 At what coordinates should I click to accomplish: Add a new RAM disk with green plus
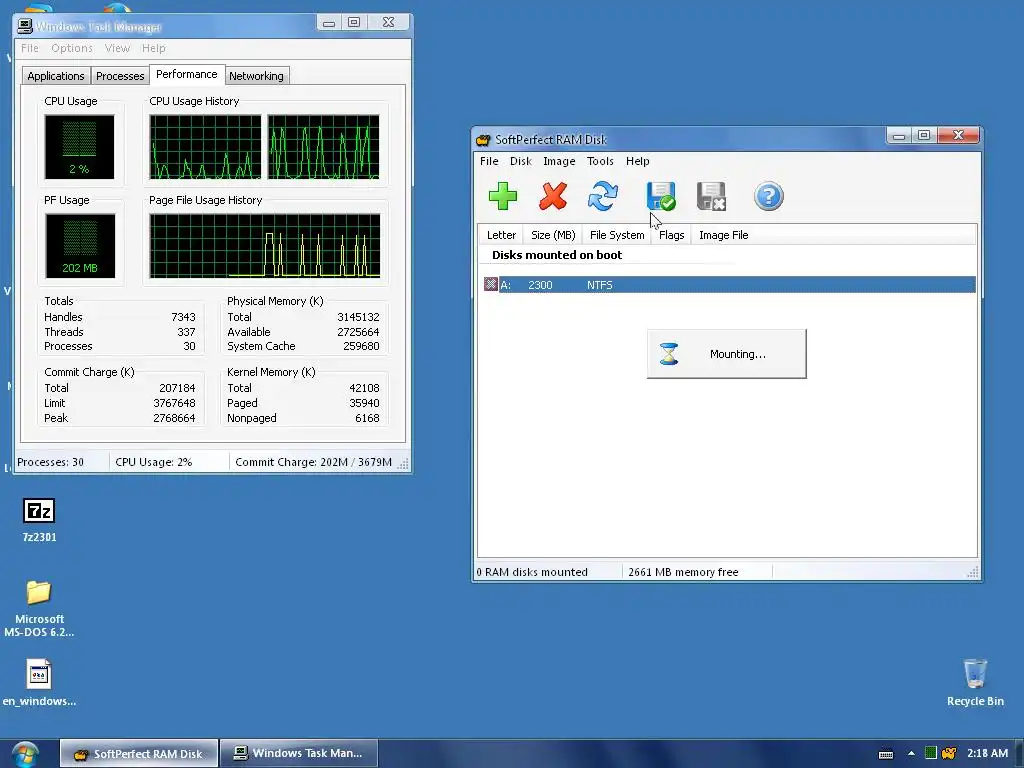click(x=502, y=196)
